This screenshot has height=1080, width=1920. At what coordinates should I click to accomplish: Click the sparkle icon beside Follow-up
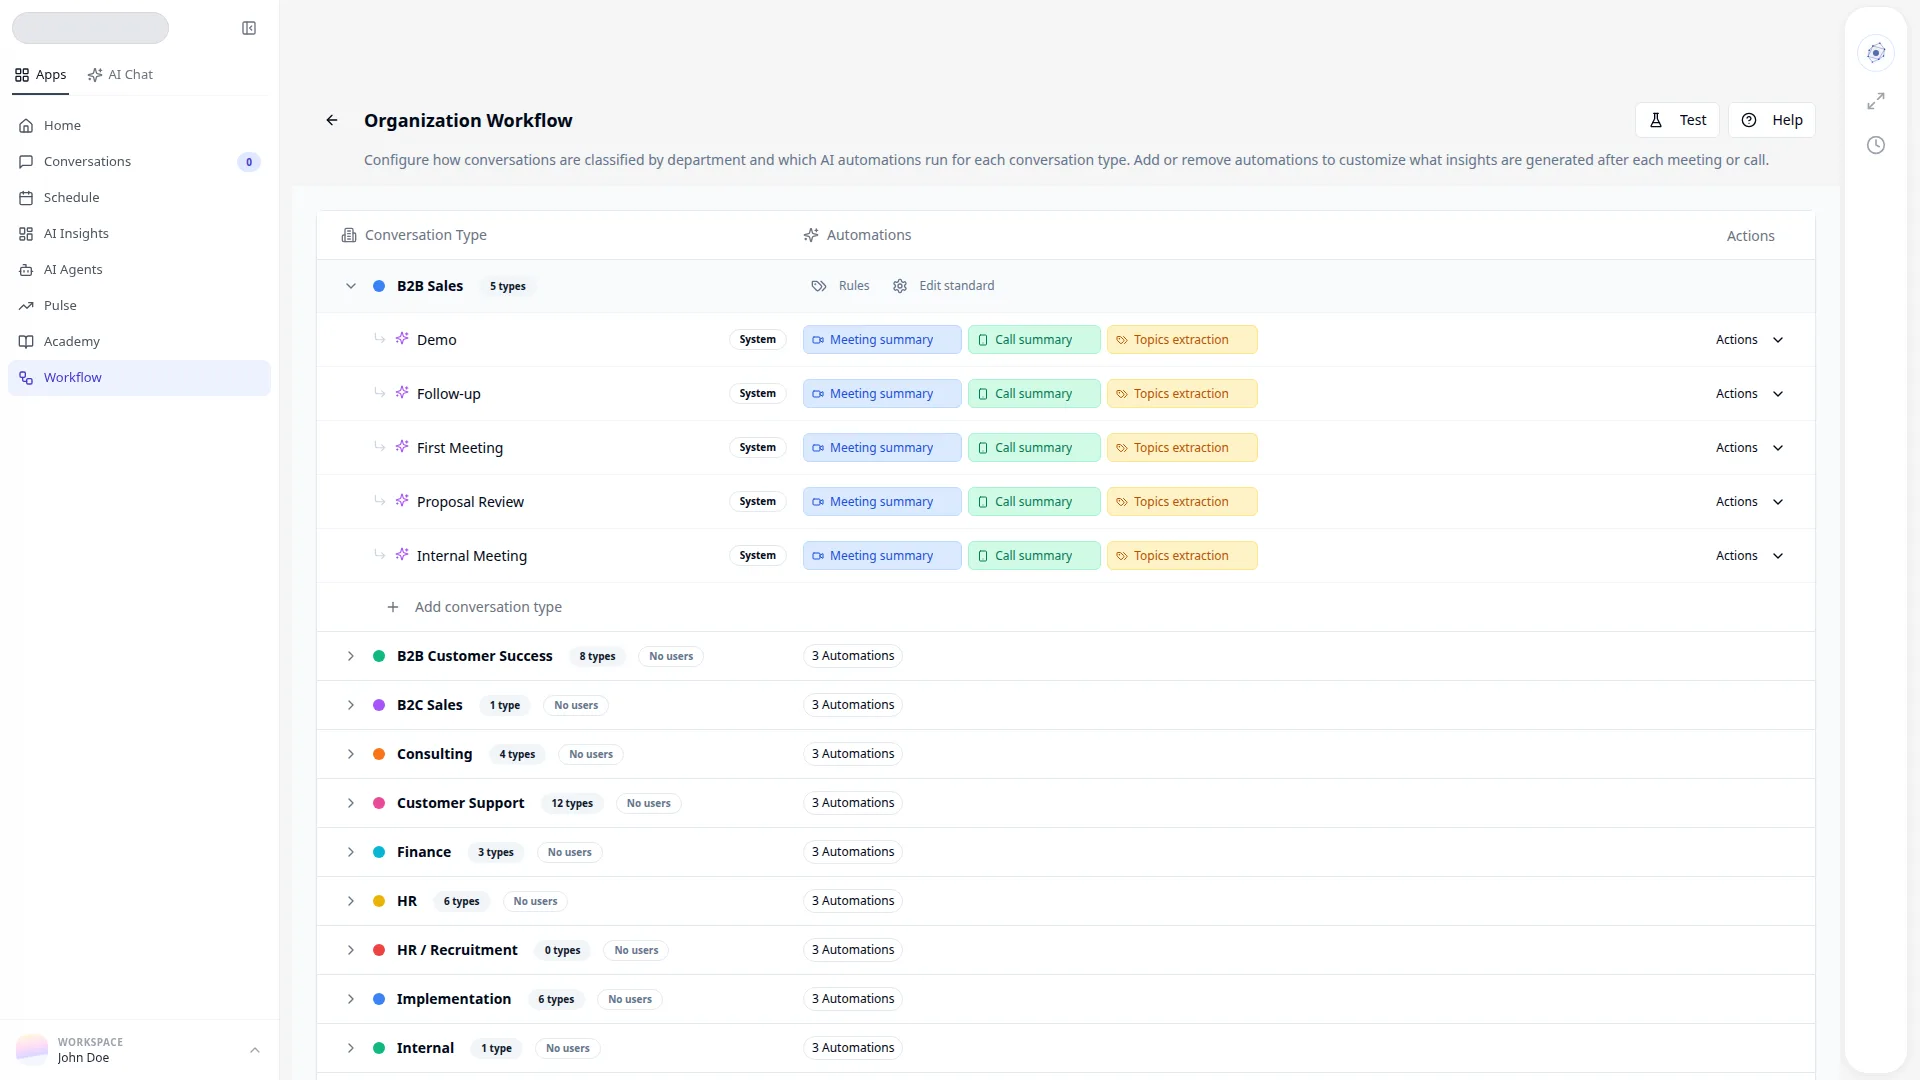[402, 393]
